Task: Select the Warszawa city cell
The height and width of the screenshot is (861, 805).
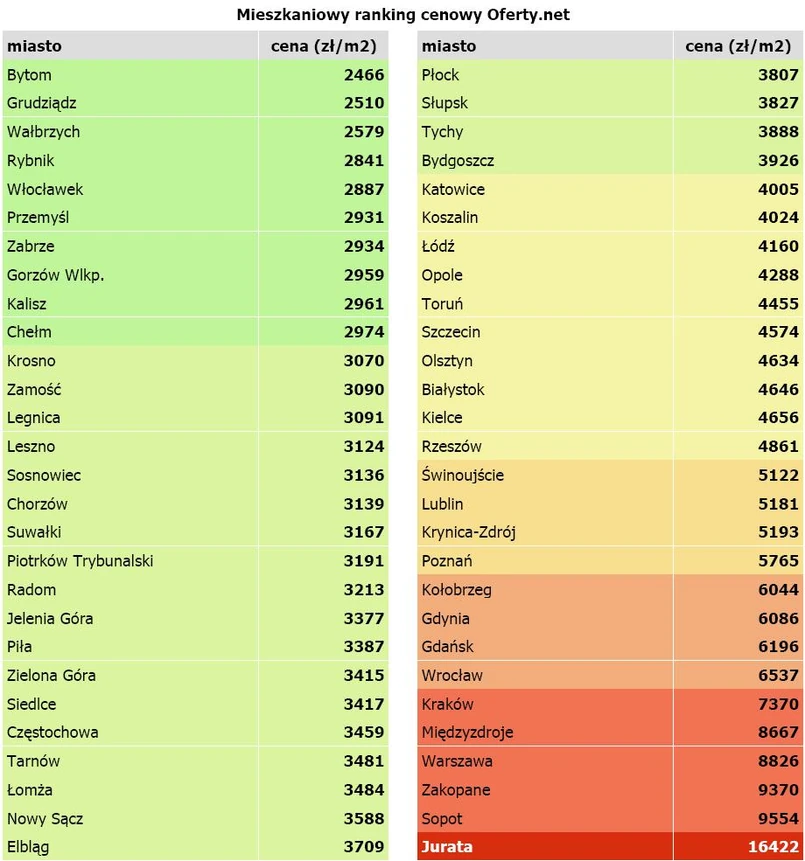Action: tap(457, 761)
